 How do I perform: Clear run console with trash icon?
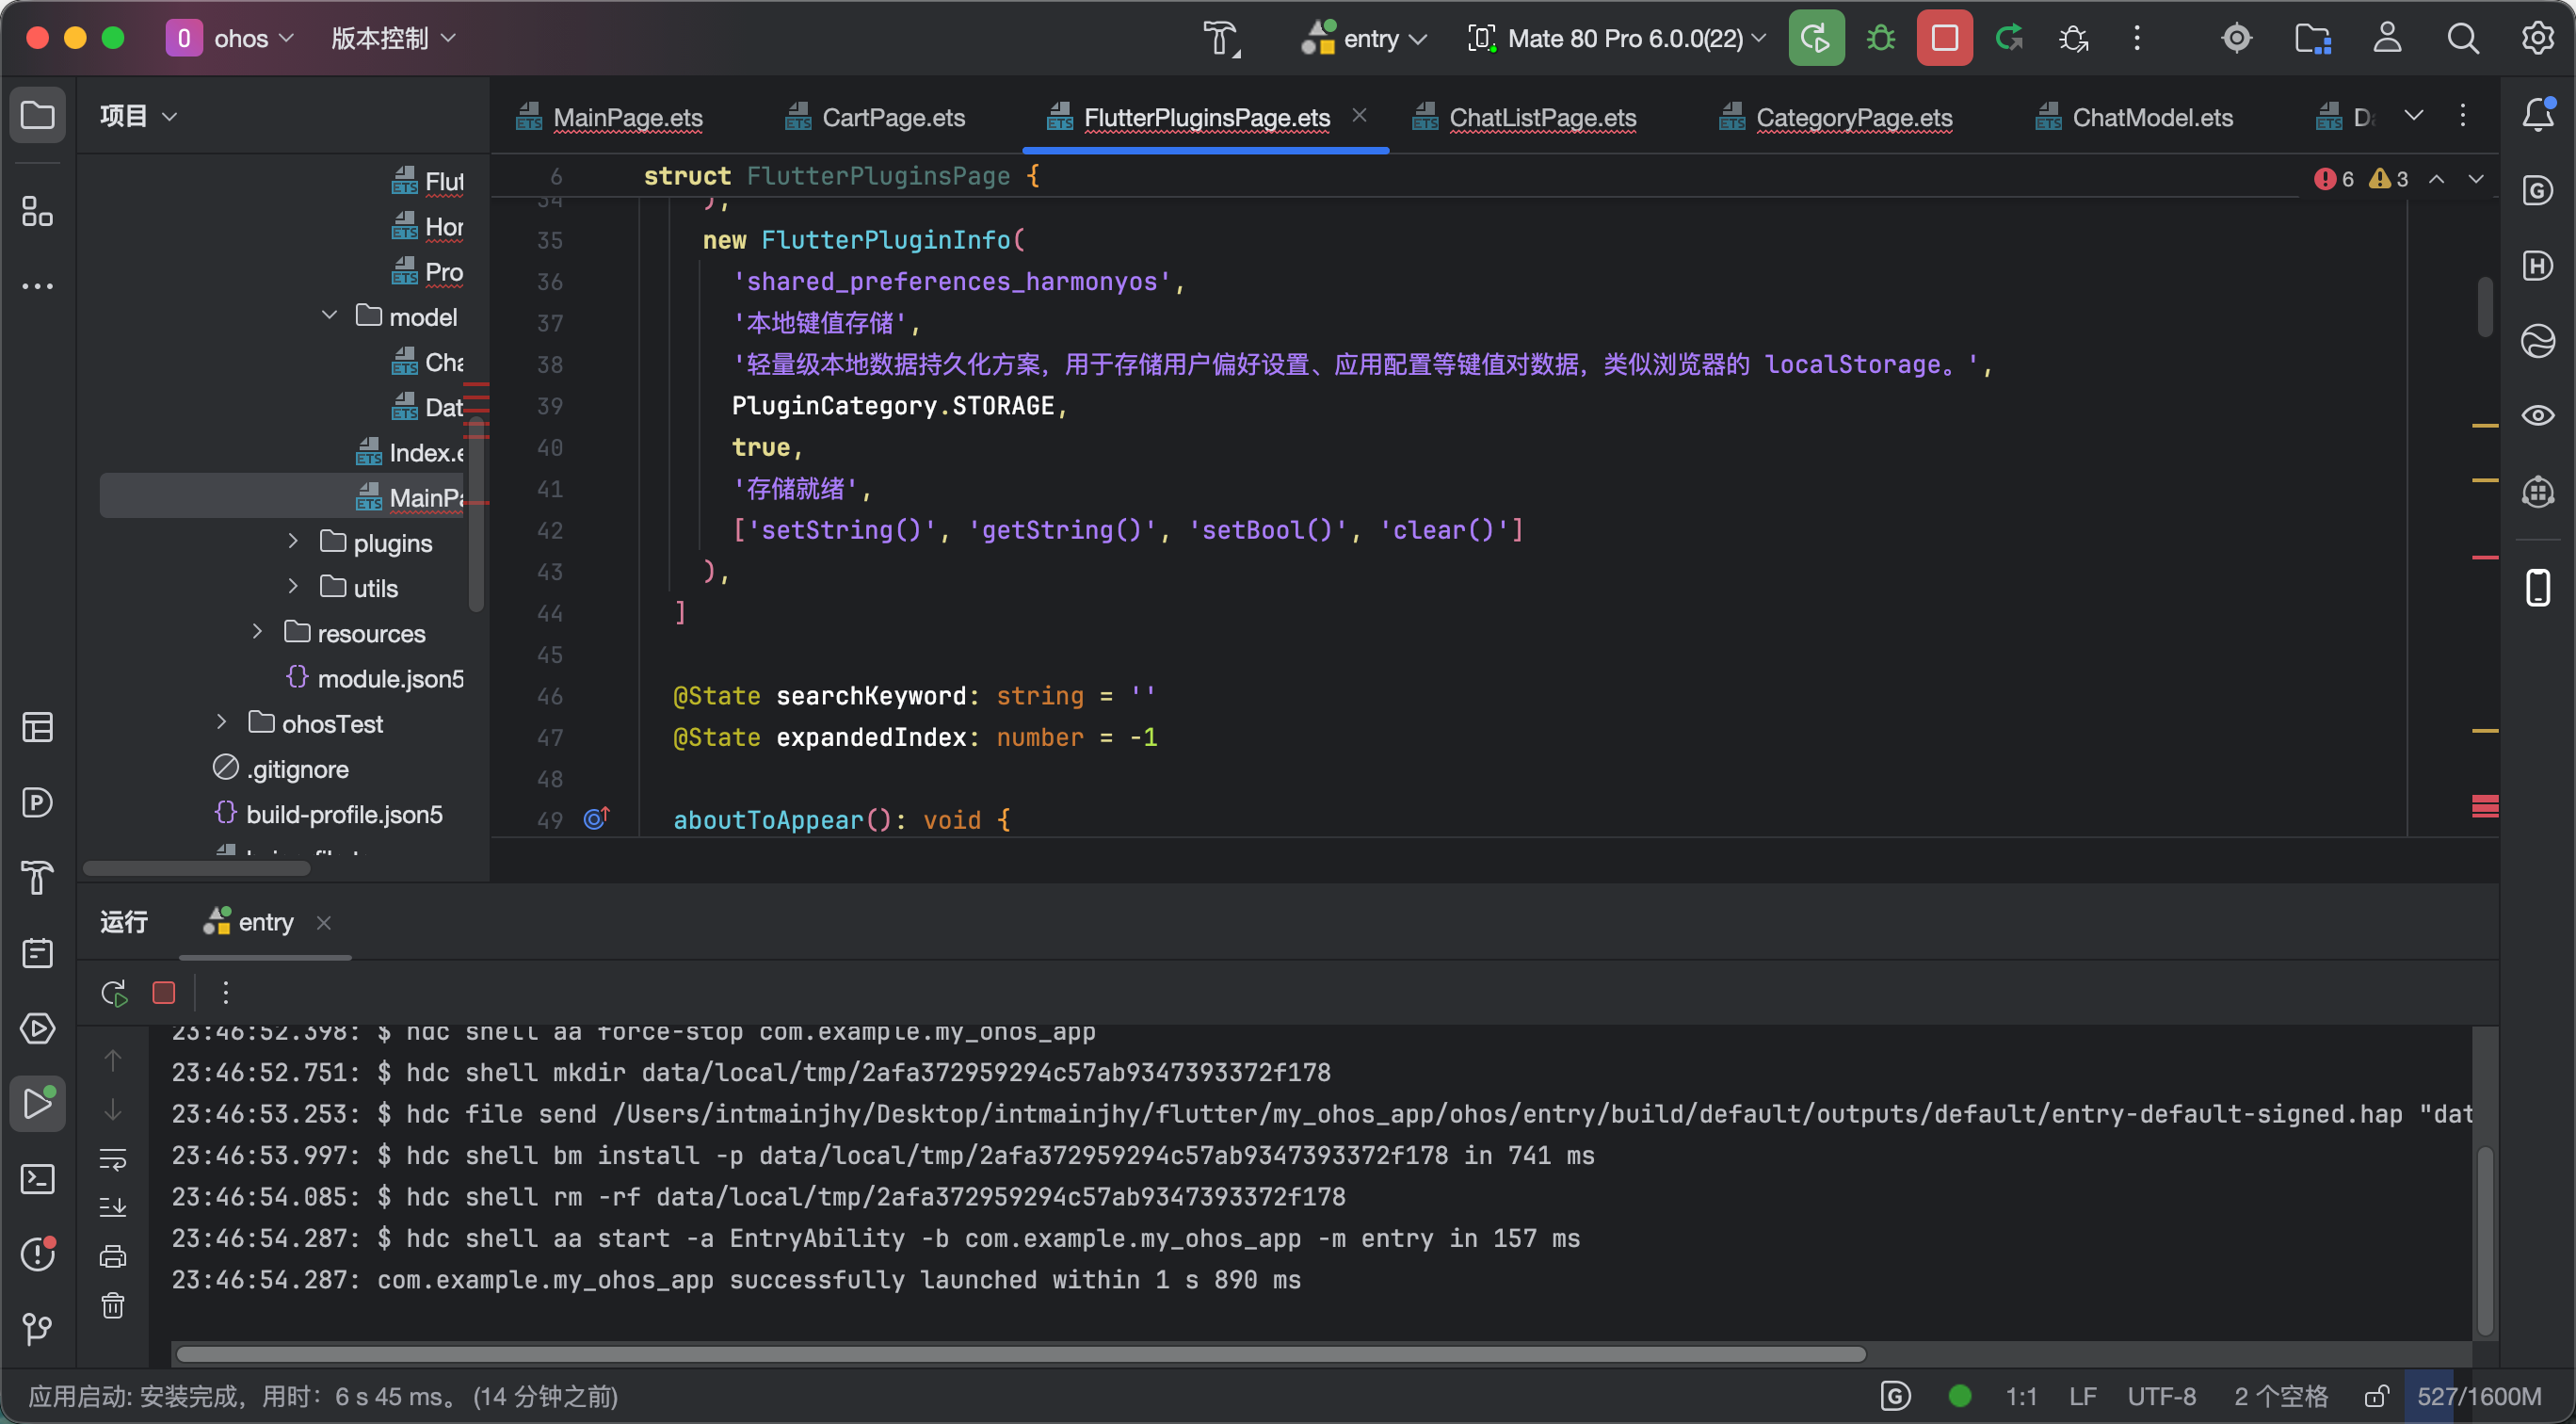click(113, 1305)
